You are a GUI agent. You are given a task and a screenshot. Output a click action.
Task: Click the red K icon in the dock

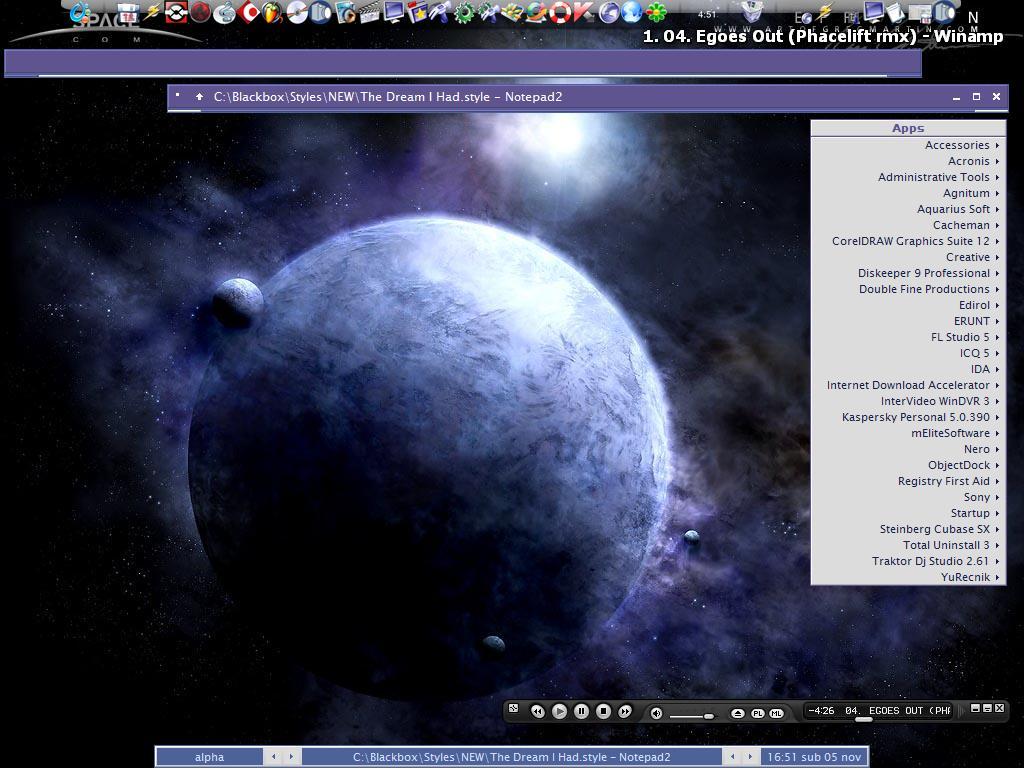(583, 12)
